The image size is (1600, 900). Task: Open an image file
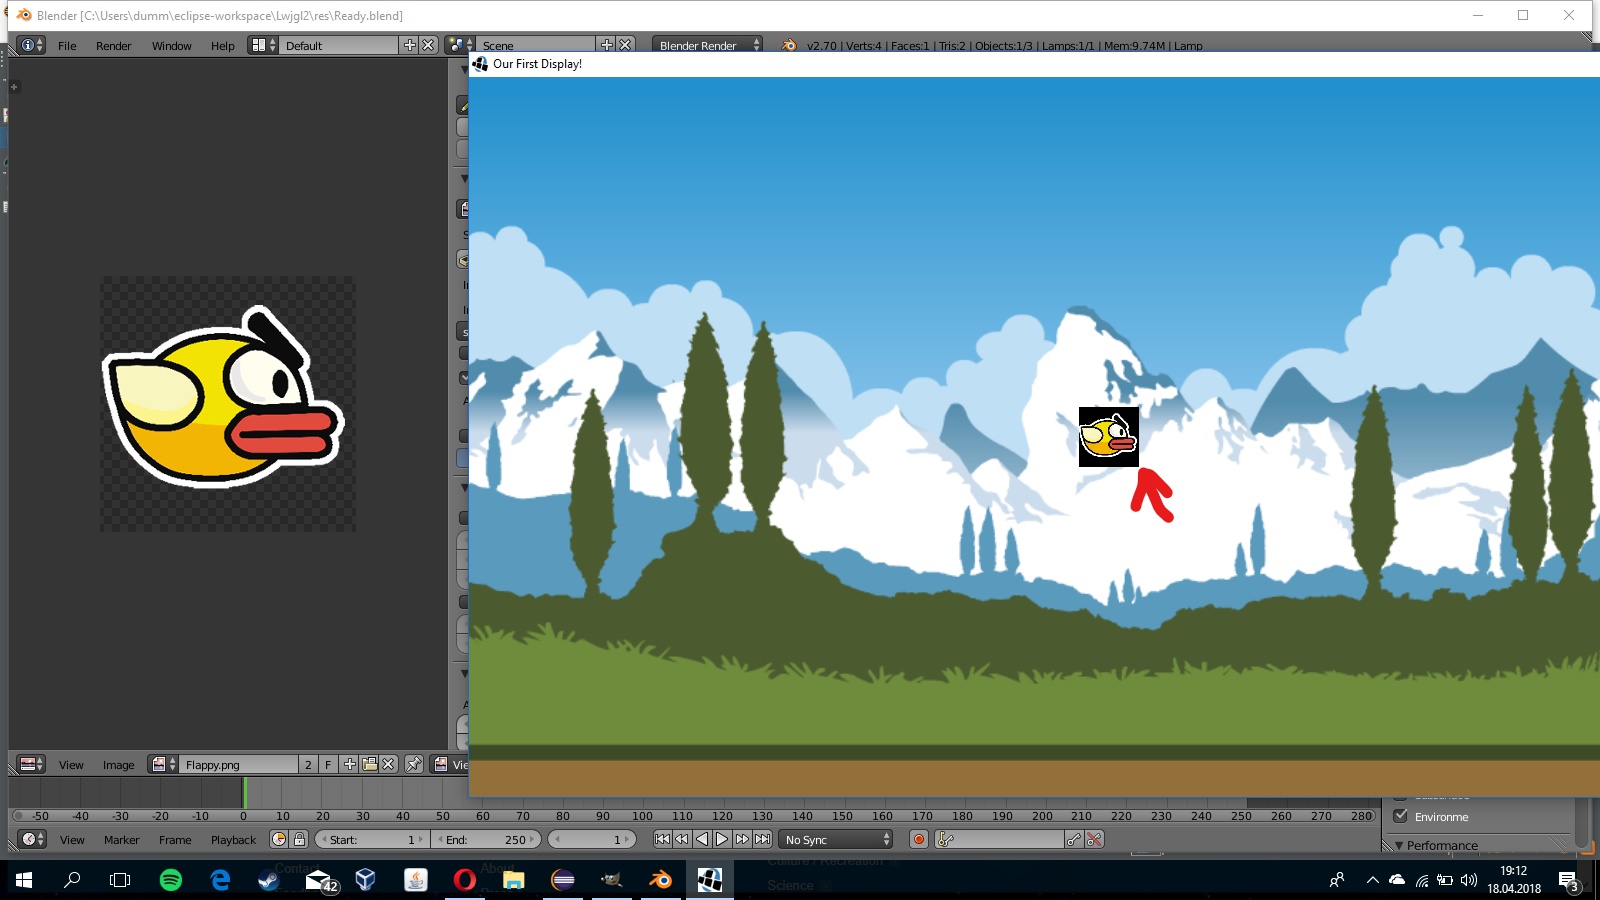point(369,764)
